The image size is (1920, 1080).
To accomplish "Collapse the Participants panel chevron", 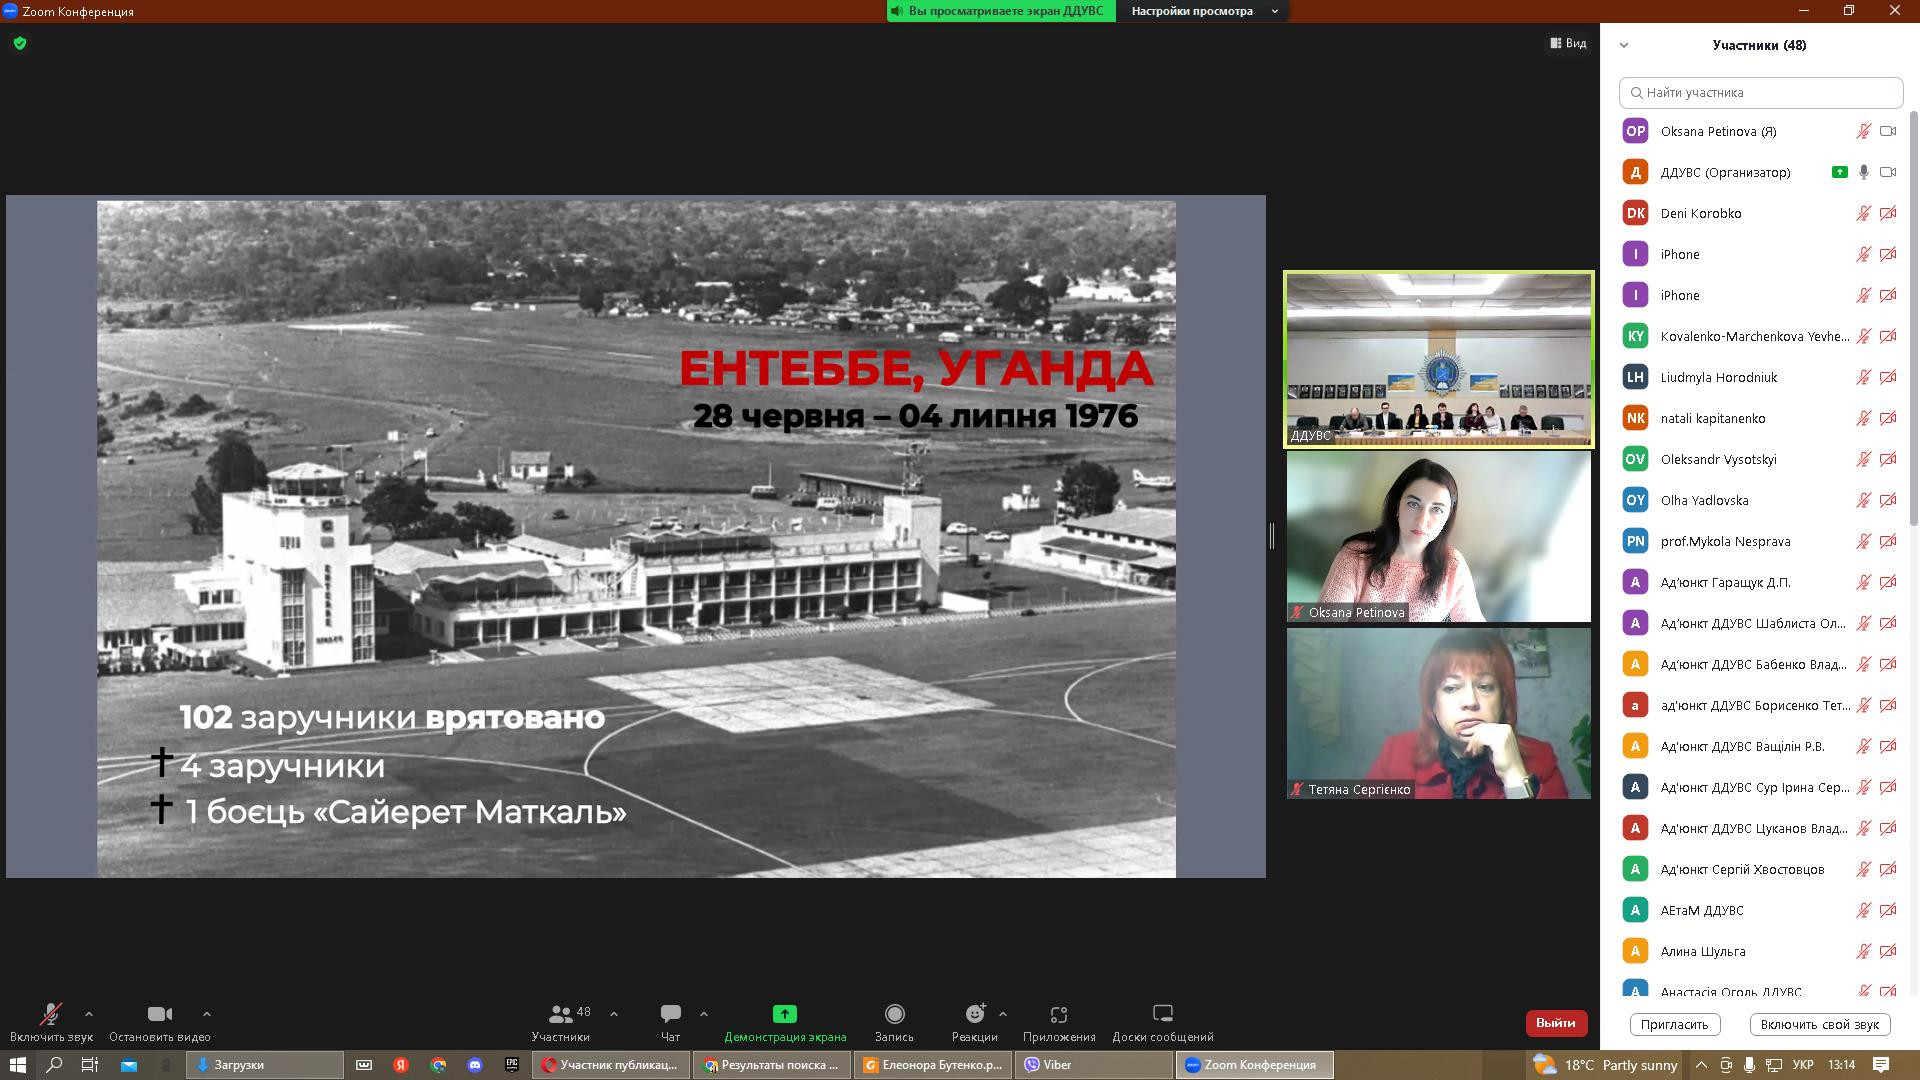I will pos(1624,45).
